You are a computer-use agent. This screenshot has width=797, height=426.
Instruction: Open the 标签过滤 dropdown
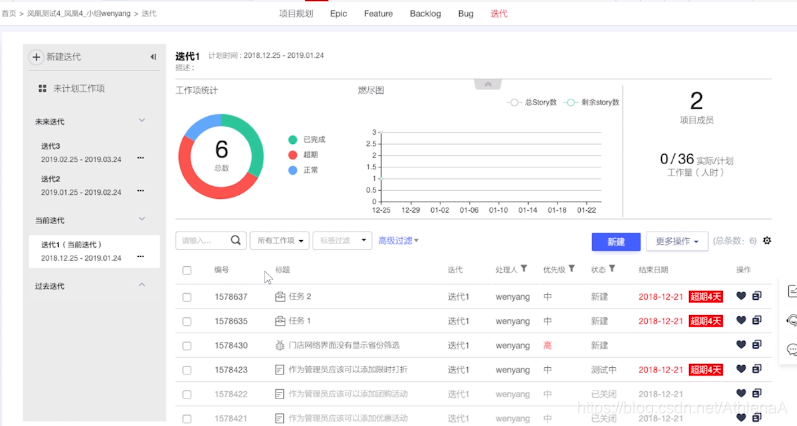pyautogui.click(x=342, y=240)
